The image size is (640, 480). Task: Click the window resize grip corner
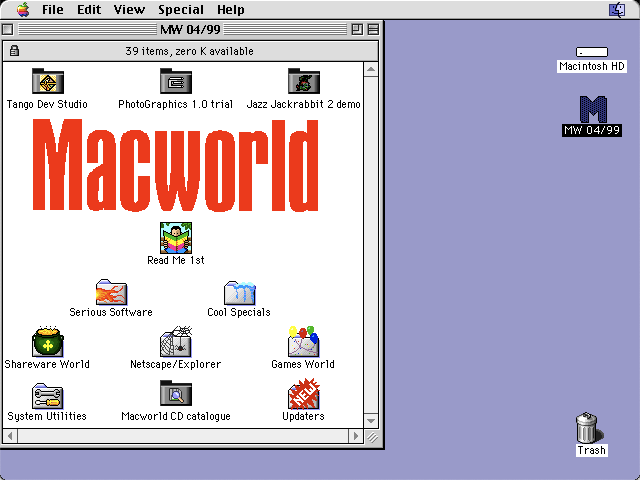(x=371, y=437)
